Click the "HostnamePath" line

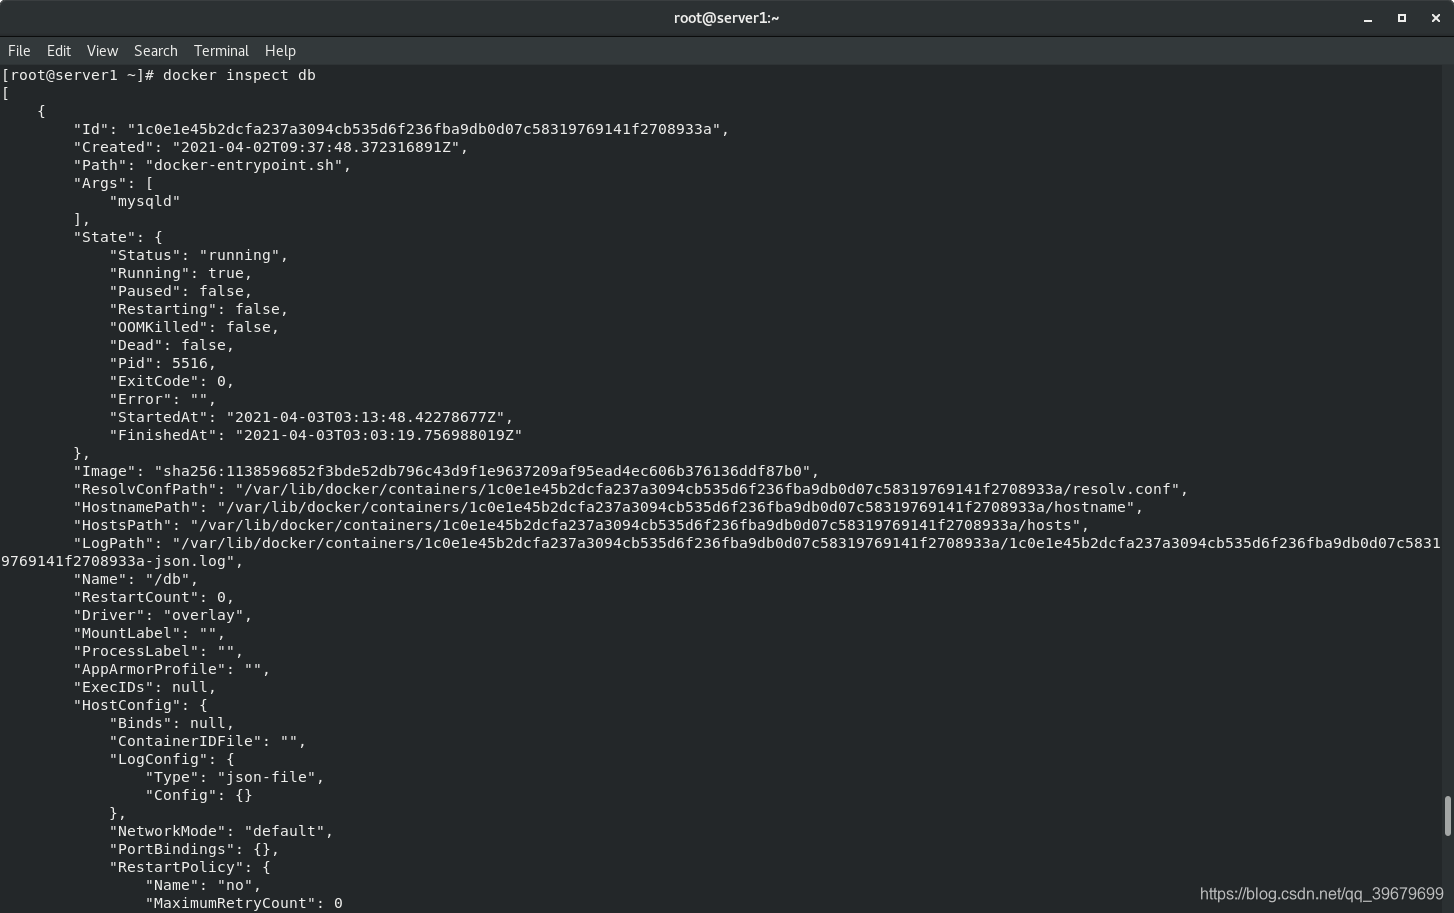(608, 507)
